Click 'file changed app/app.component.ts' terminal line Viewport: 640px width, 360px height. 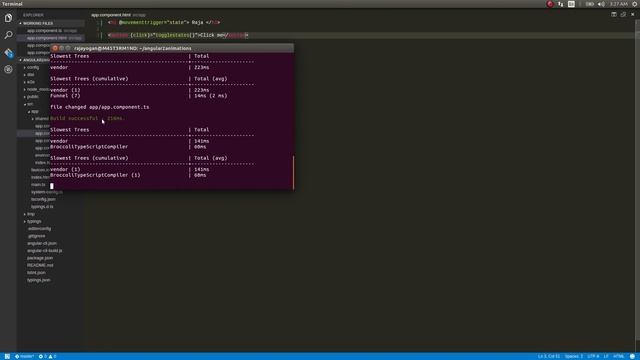click(x=100, y=107)
